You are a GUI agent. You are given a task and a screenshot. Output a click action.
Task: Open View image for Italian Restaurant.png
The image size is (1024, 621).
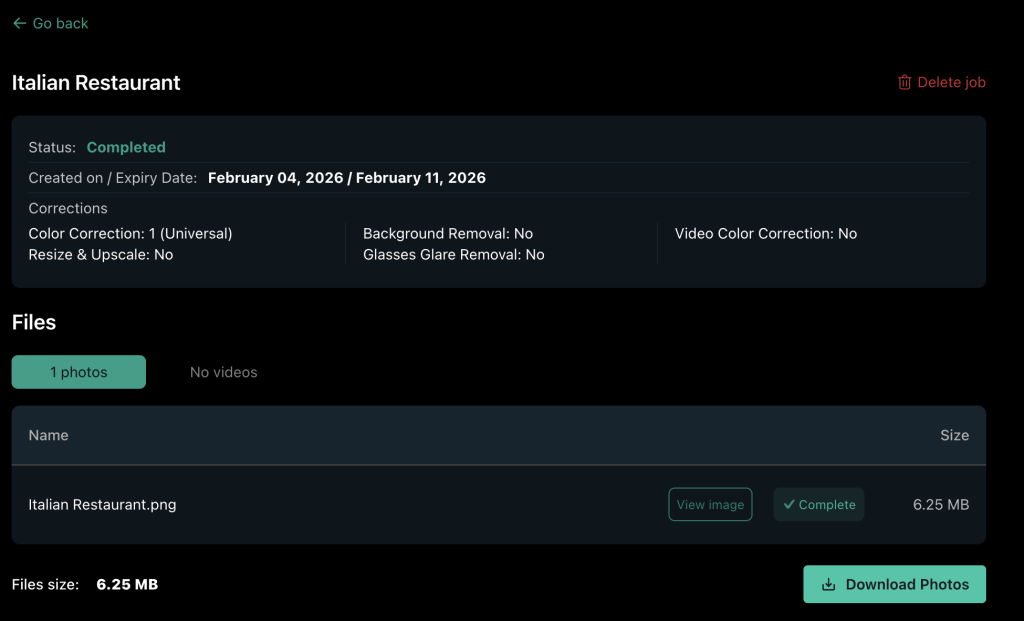(710, 505)
